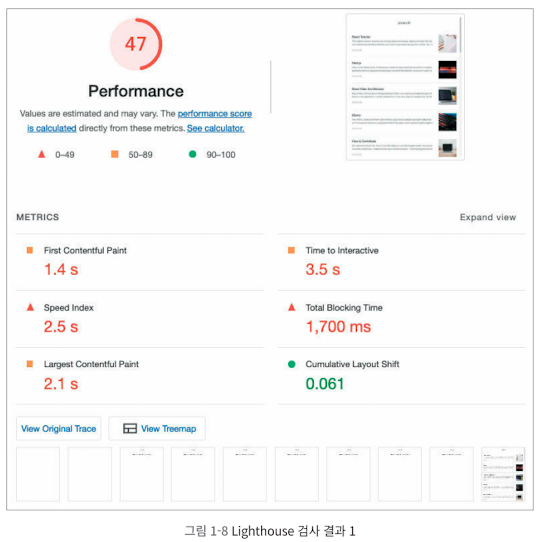Screen dimensions: 539x542
Task: Click the 3.5 s value
Action: point(323,269)
